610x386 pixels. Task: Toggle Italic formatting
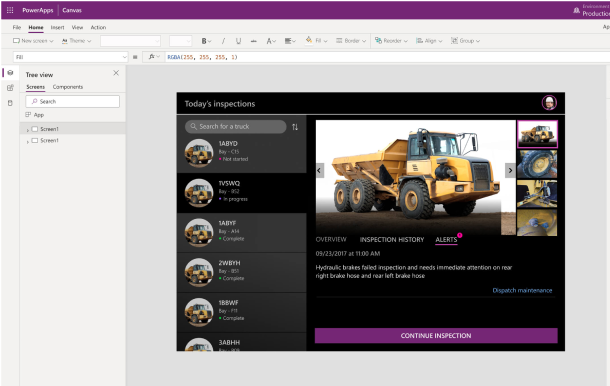223,41
